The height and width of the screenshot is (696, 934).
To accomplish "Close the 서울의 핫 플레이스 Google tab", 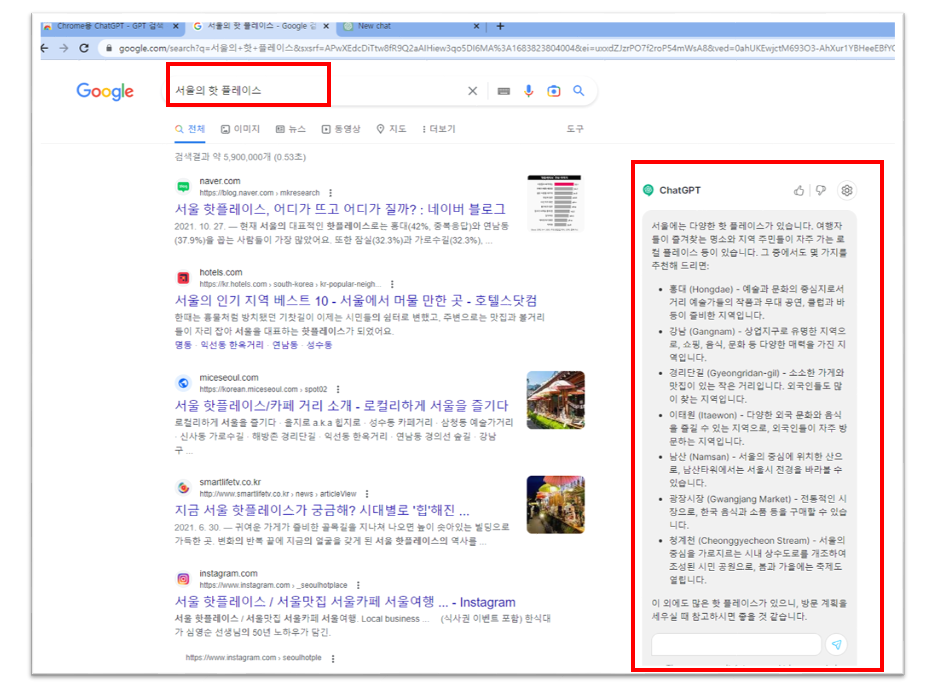I will click(326, 26).
